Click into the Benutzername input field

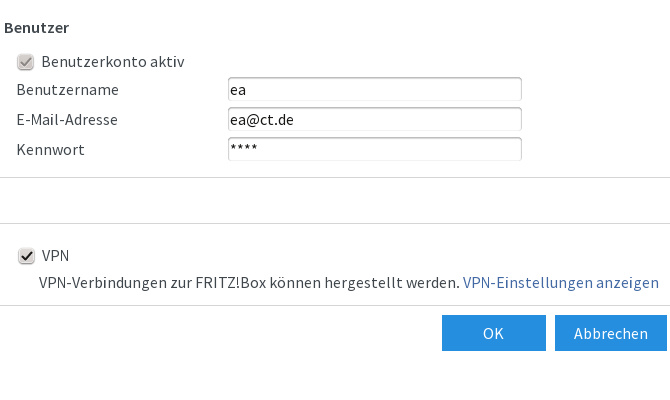click(374, 90)
